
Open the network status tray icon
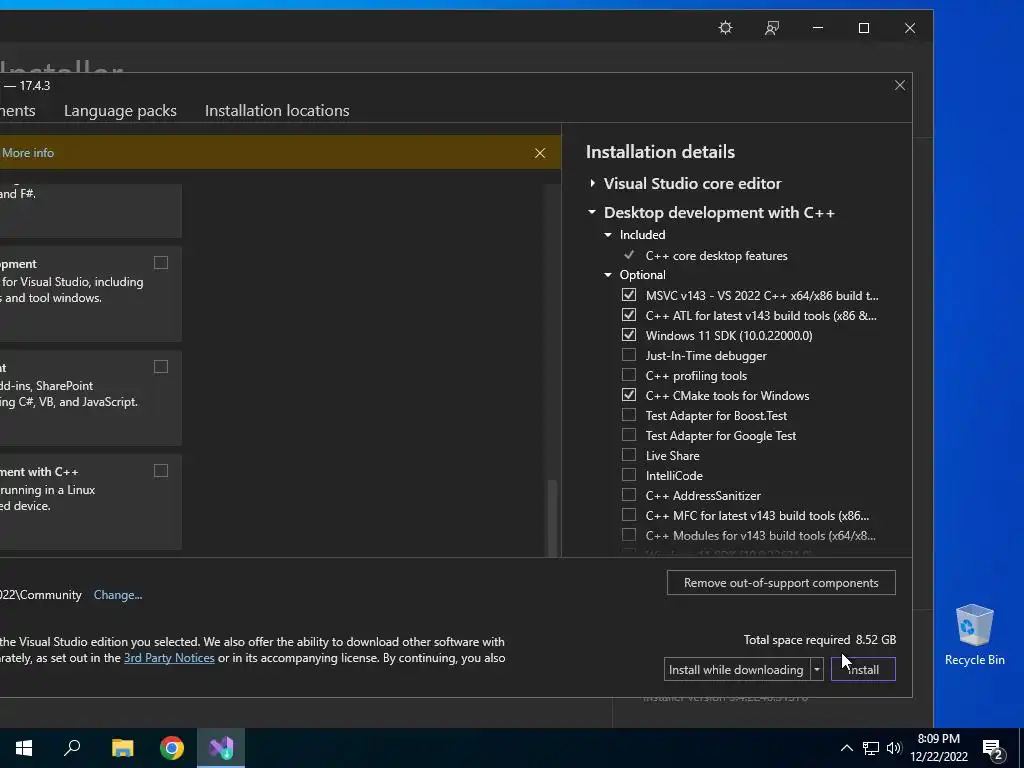pyautogui.click(x=871, y=748)
